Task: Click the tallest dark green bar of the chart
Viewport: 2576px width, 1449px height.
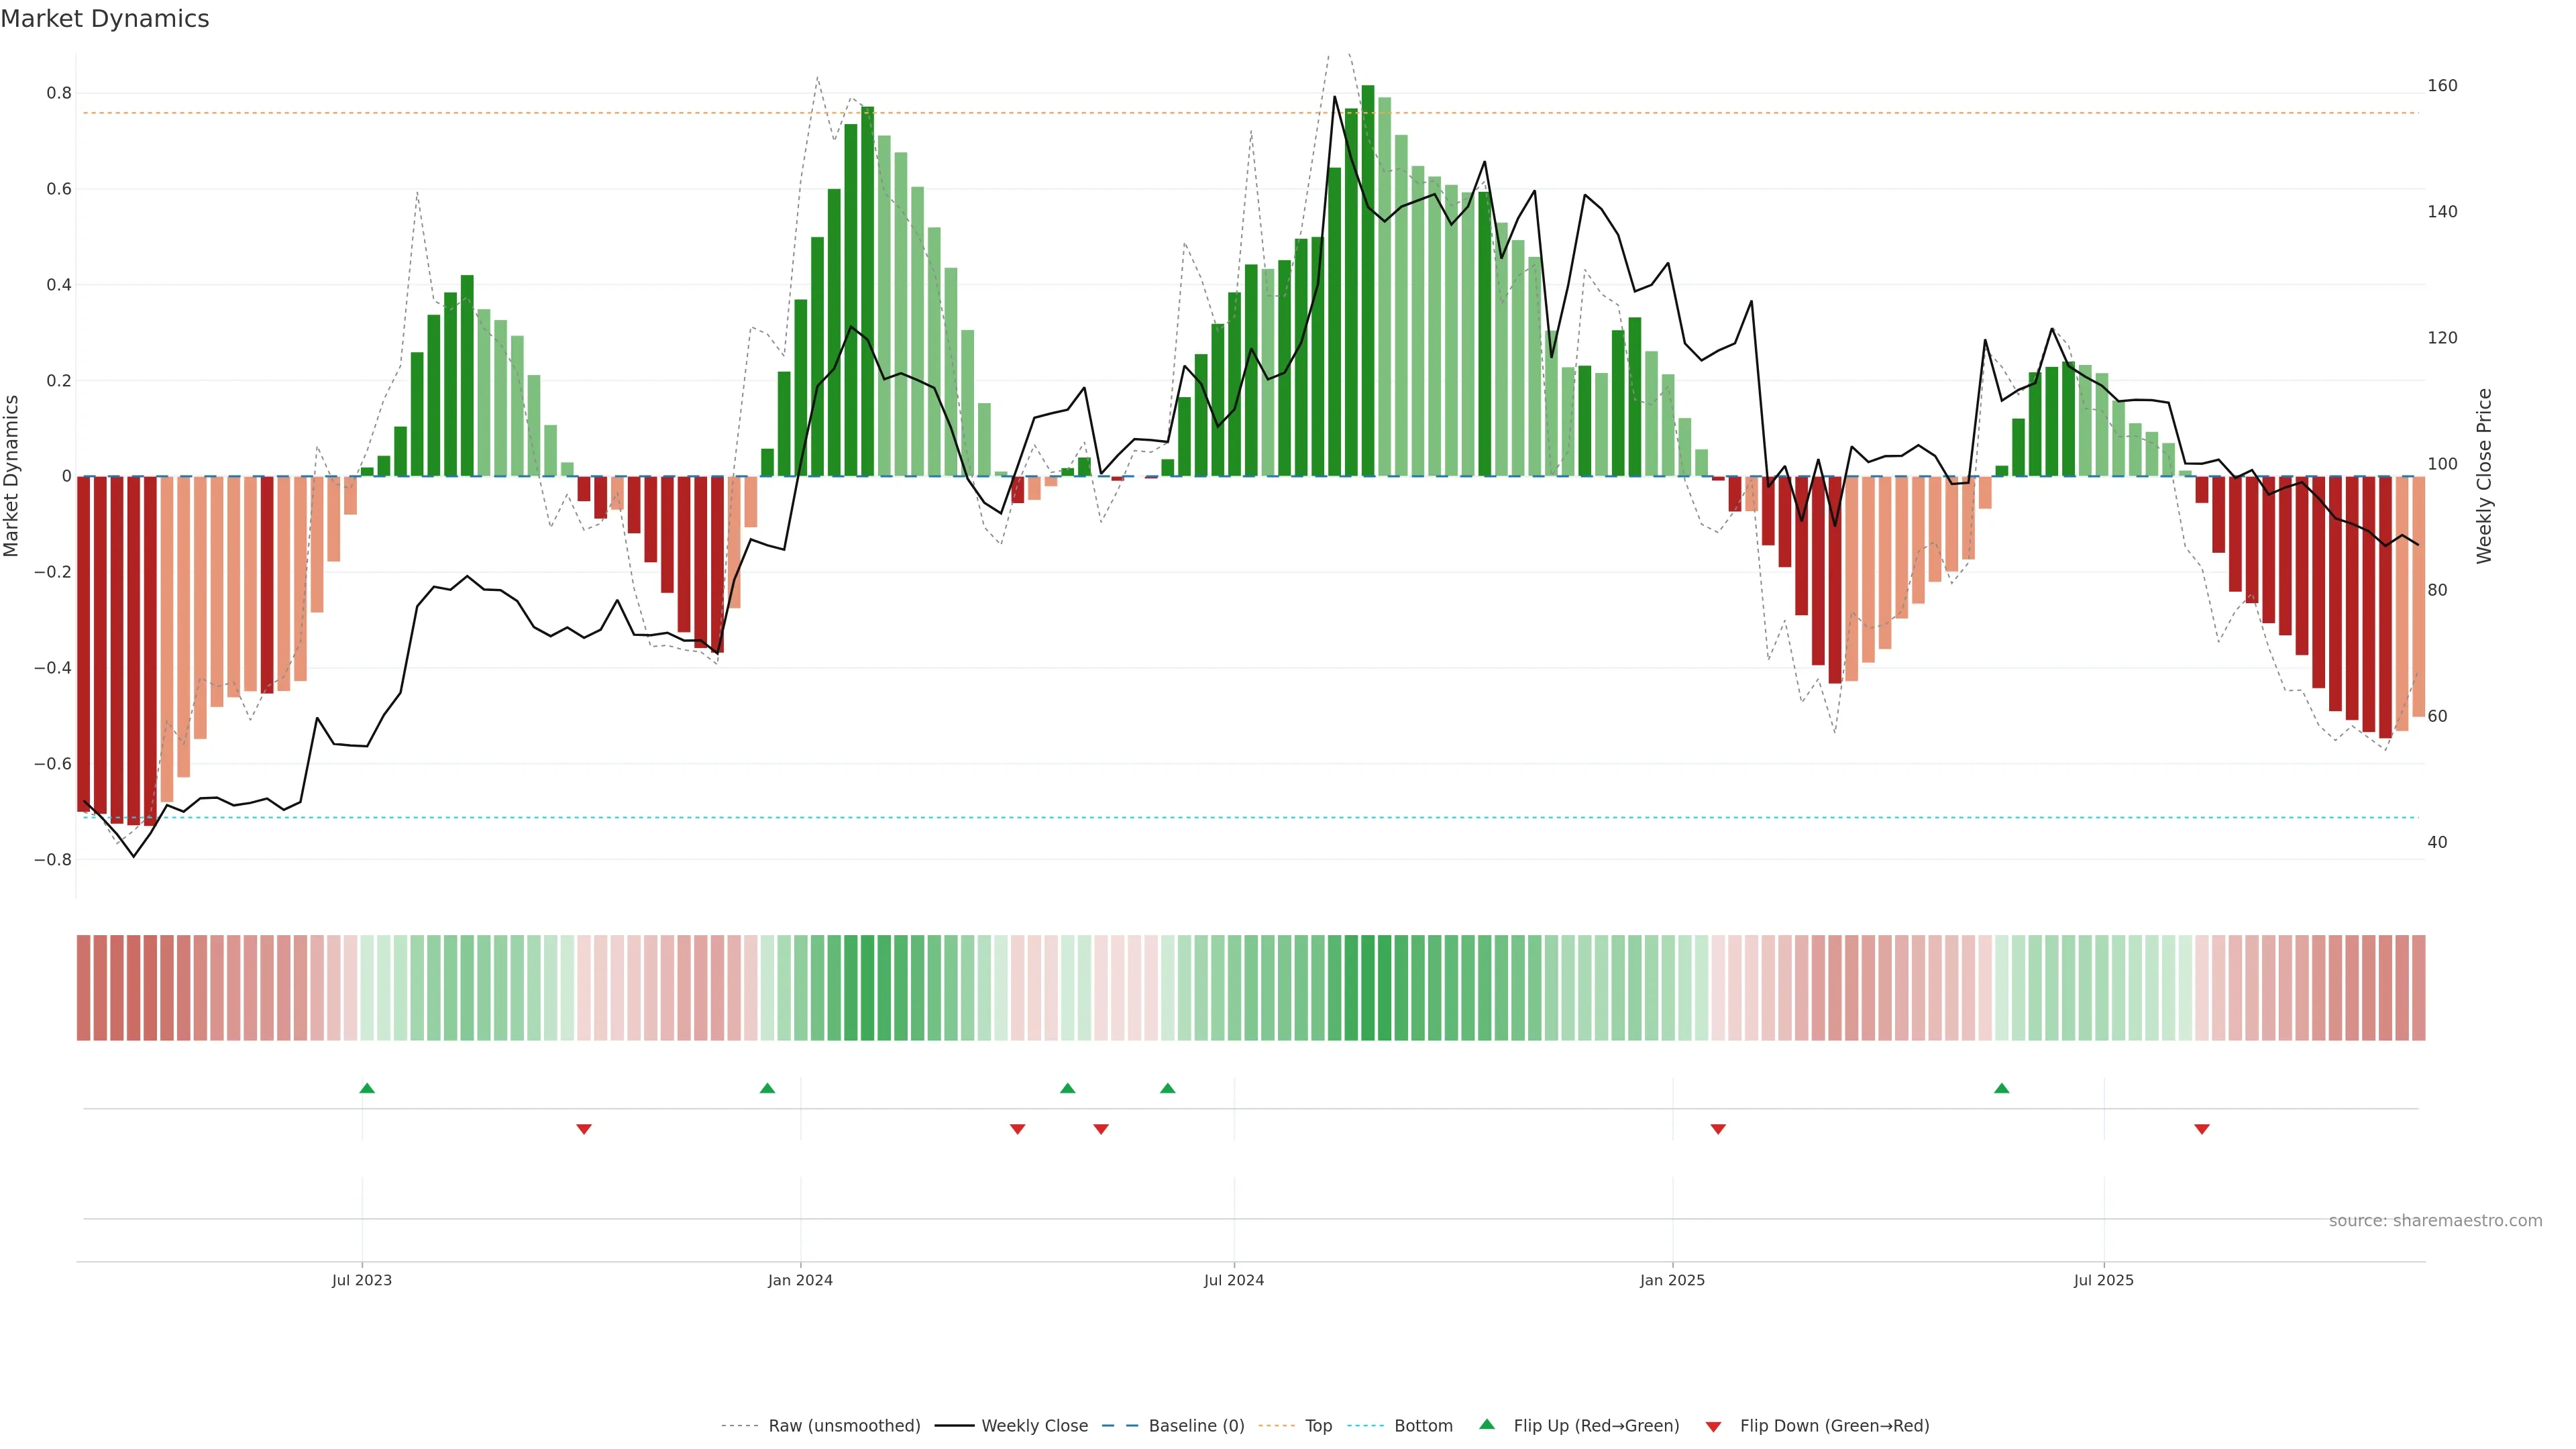Action: pyautogui.click(x=1368, y=280)
